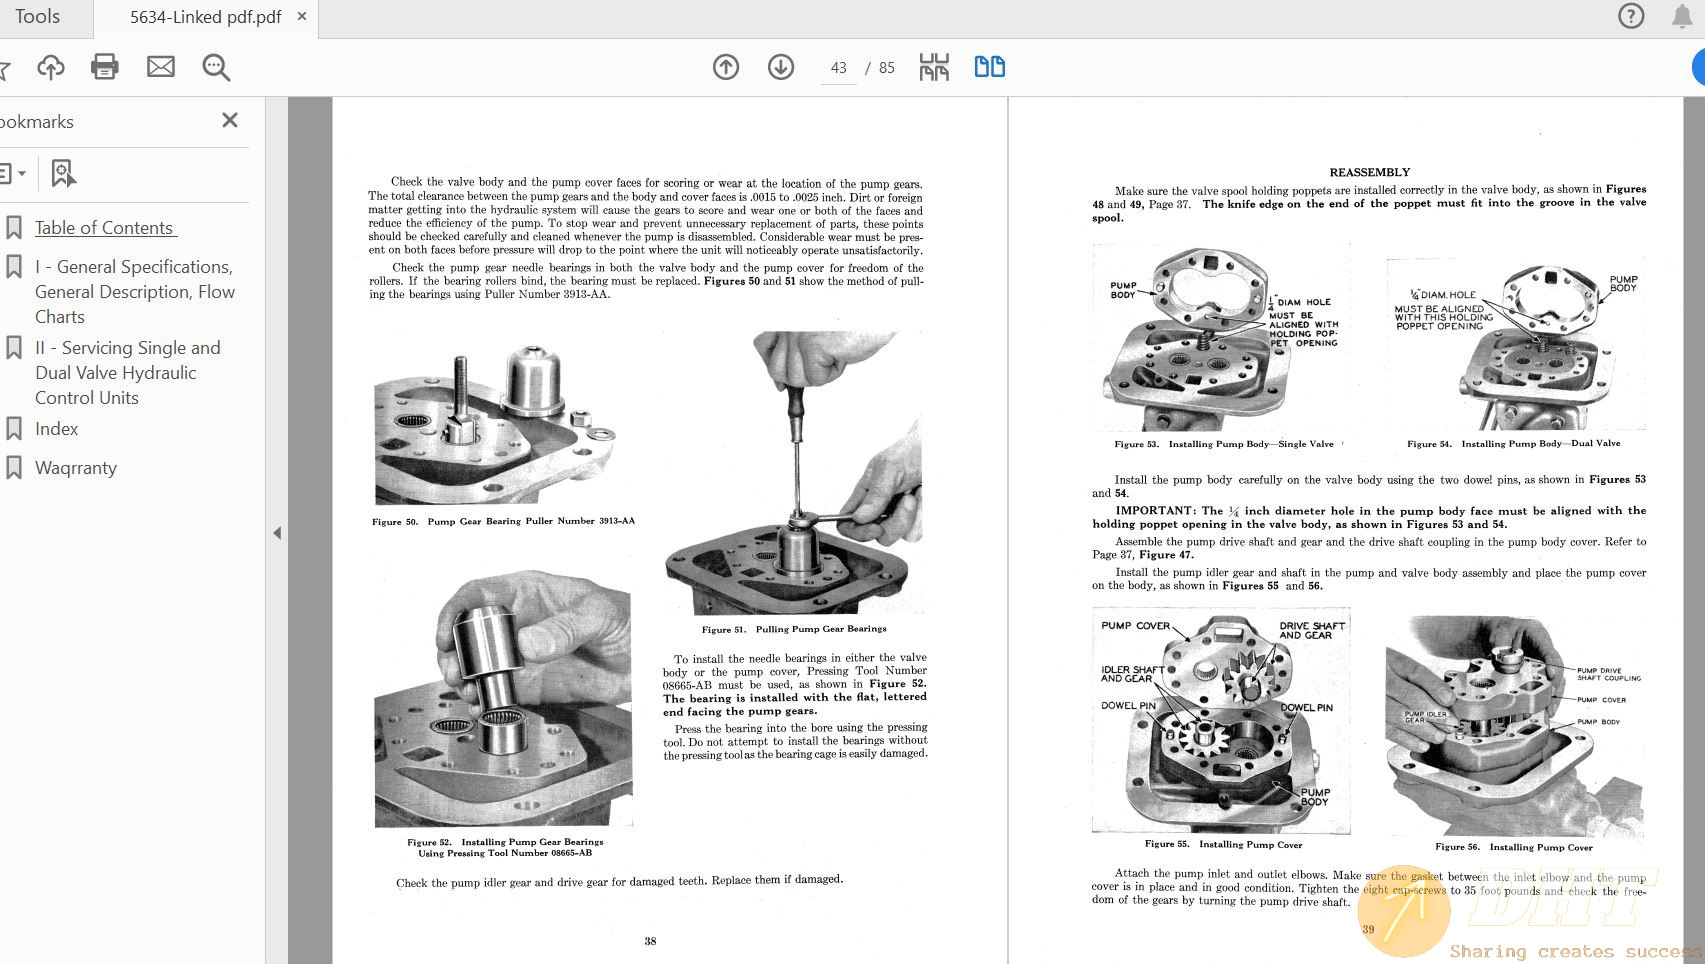The image size is (1705, 964).
Task: Open the Help question mark menu
Action: (x=1631, y=16)
